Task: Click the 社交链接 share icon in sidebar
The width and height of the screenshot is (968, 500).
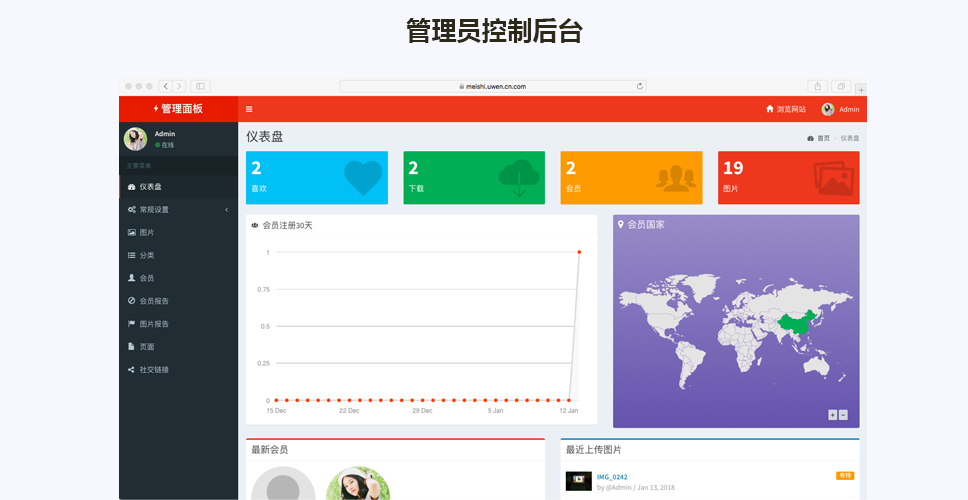Action: pyautogui.click(x=132, y=370)
